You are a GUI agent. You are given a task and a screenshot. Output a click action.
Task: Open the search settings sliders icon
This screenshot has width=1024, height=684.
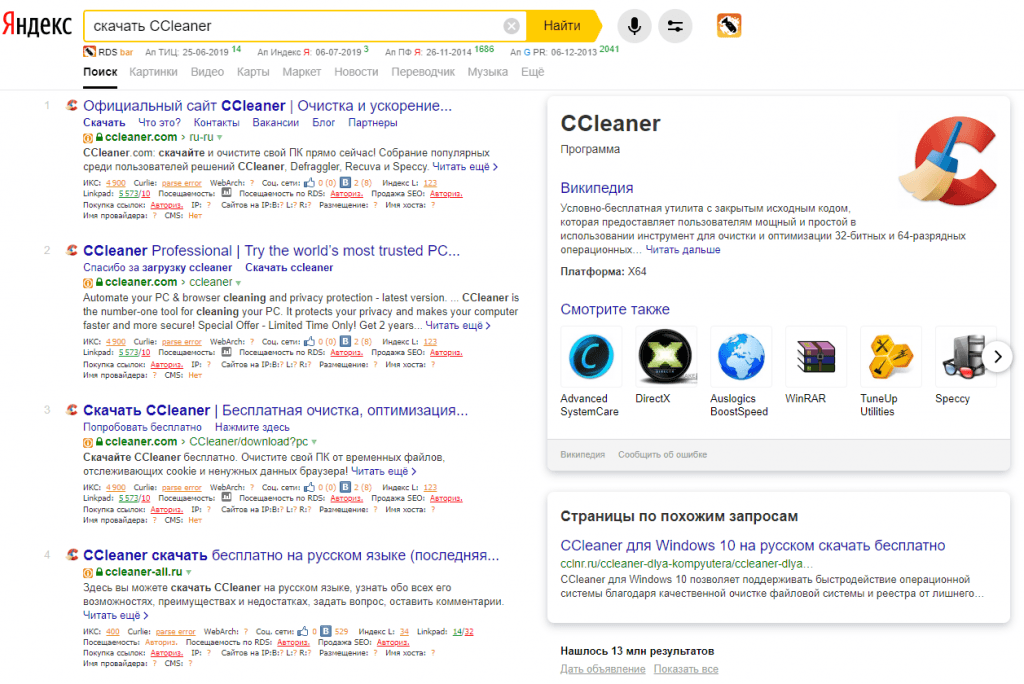point(676,26)
